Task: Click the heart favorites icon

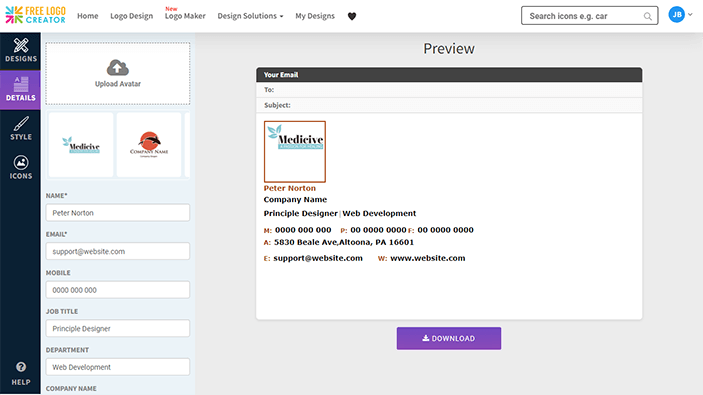Action: click(352, 16)
